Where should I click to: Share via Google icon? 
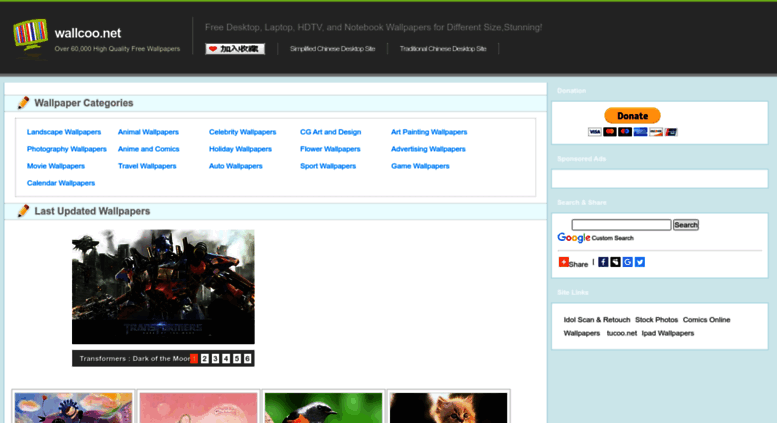627,262
